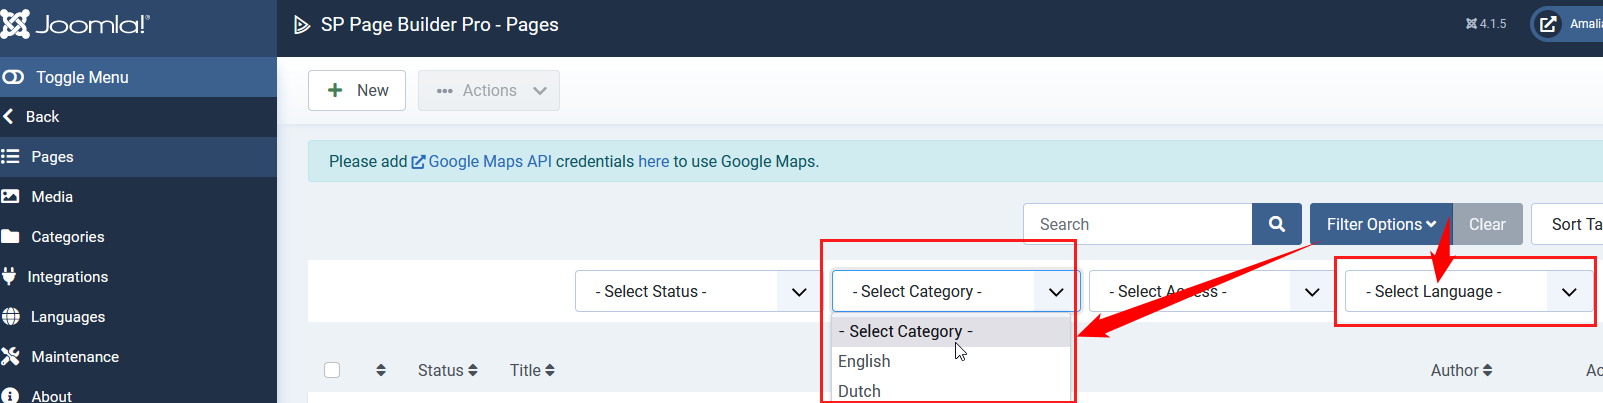This screenshot has width=1603, height=403.
Task: Click the Media image icon in sidebar
Action: point(11,197)
